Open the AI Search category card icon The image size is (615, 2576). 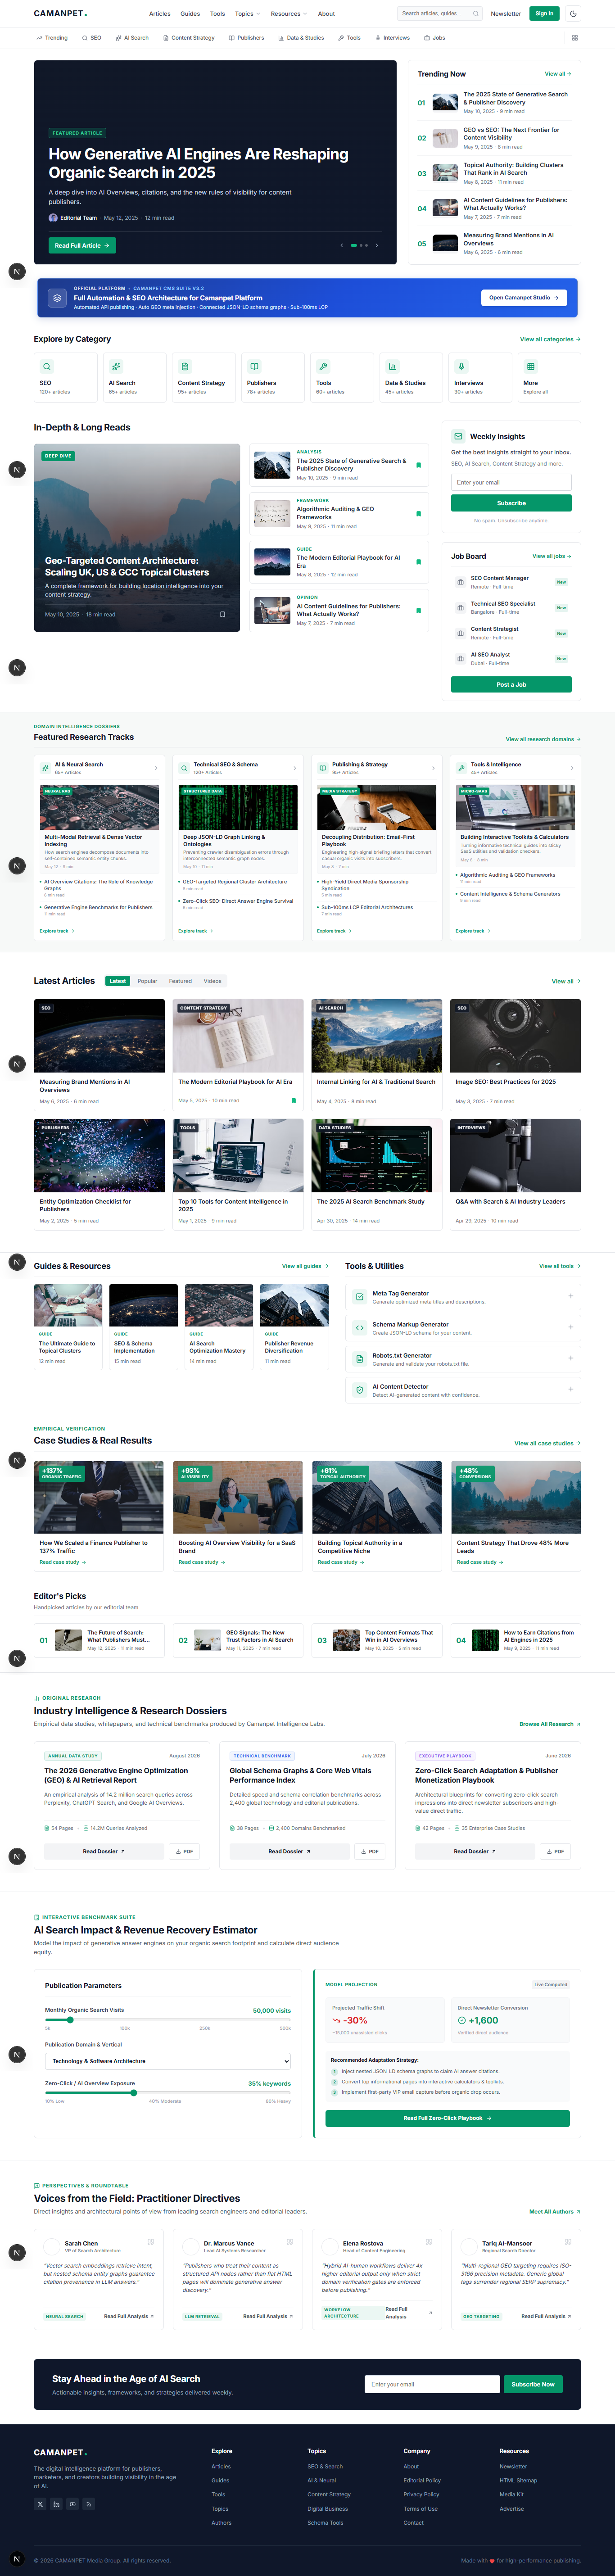[x=116, y=367]
